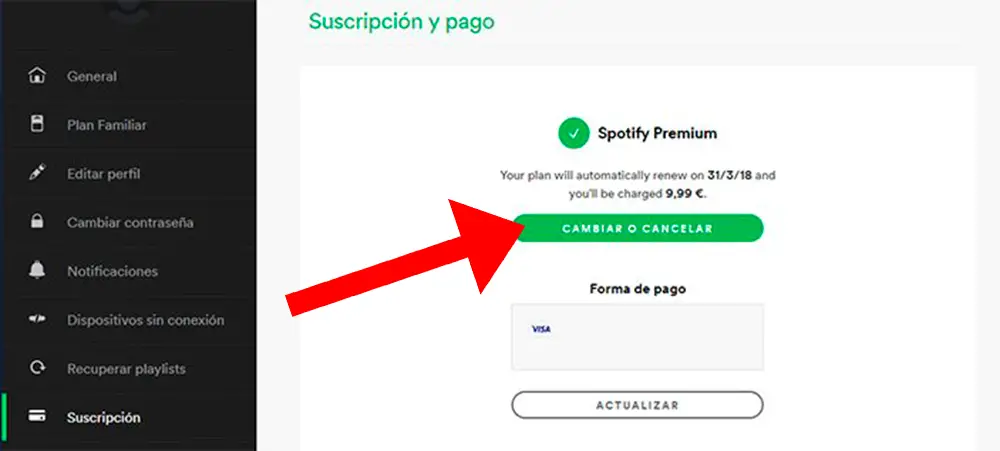The image size is (1000, 451).
Task: Click the VISA logo in payment box
Action: (541, 329)
